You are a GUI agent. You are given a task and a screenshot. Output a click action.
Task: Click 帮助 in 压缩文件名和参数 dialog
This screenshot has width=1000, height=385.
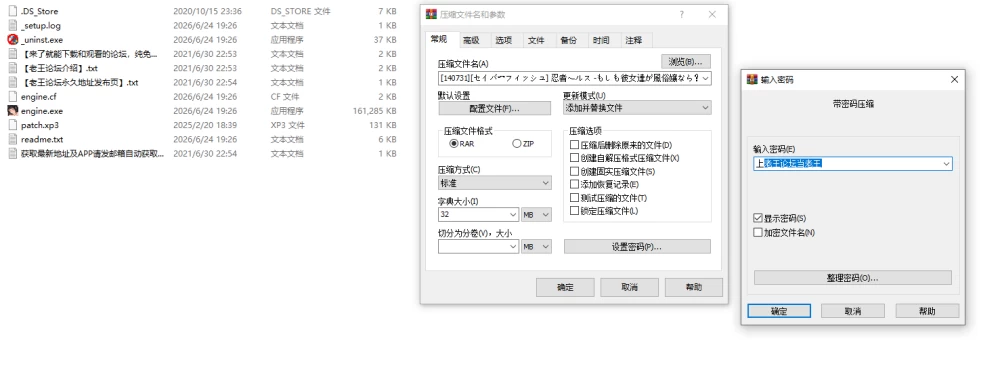pyautogui.click(x=694, y=287)
